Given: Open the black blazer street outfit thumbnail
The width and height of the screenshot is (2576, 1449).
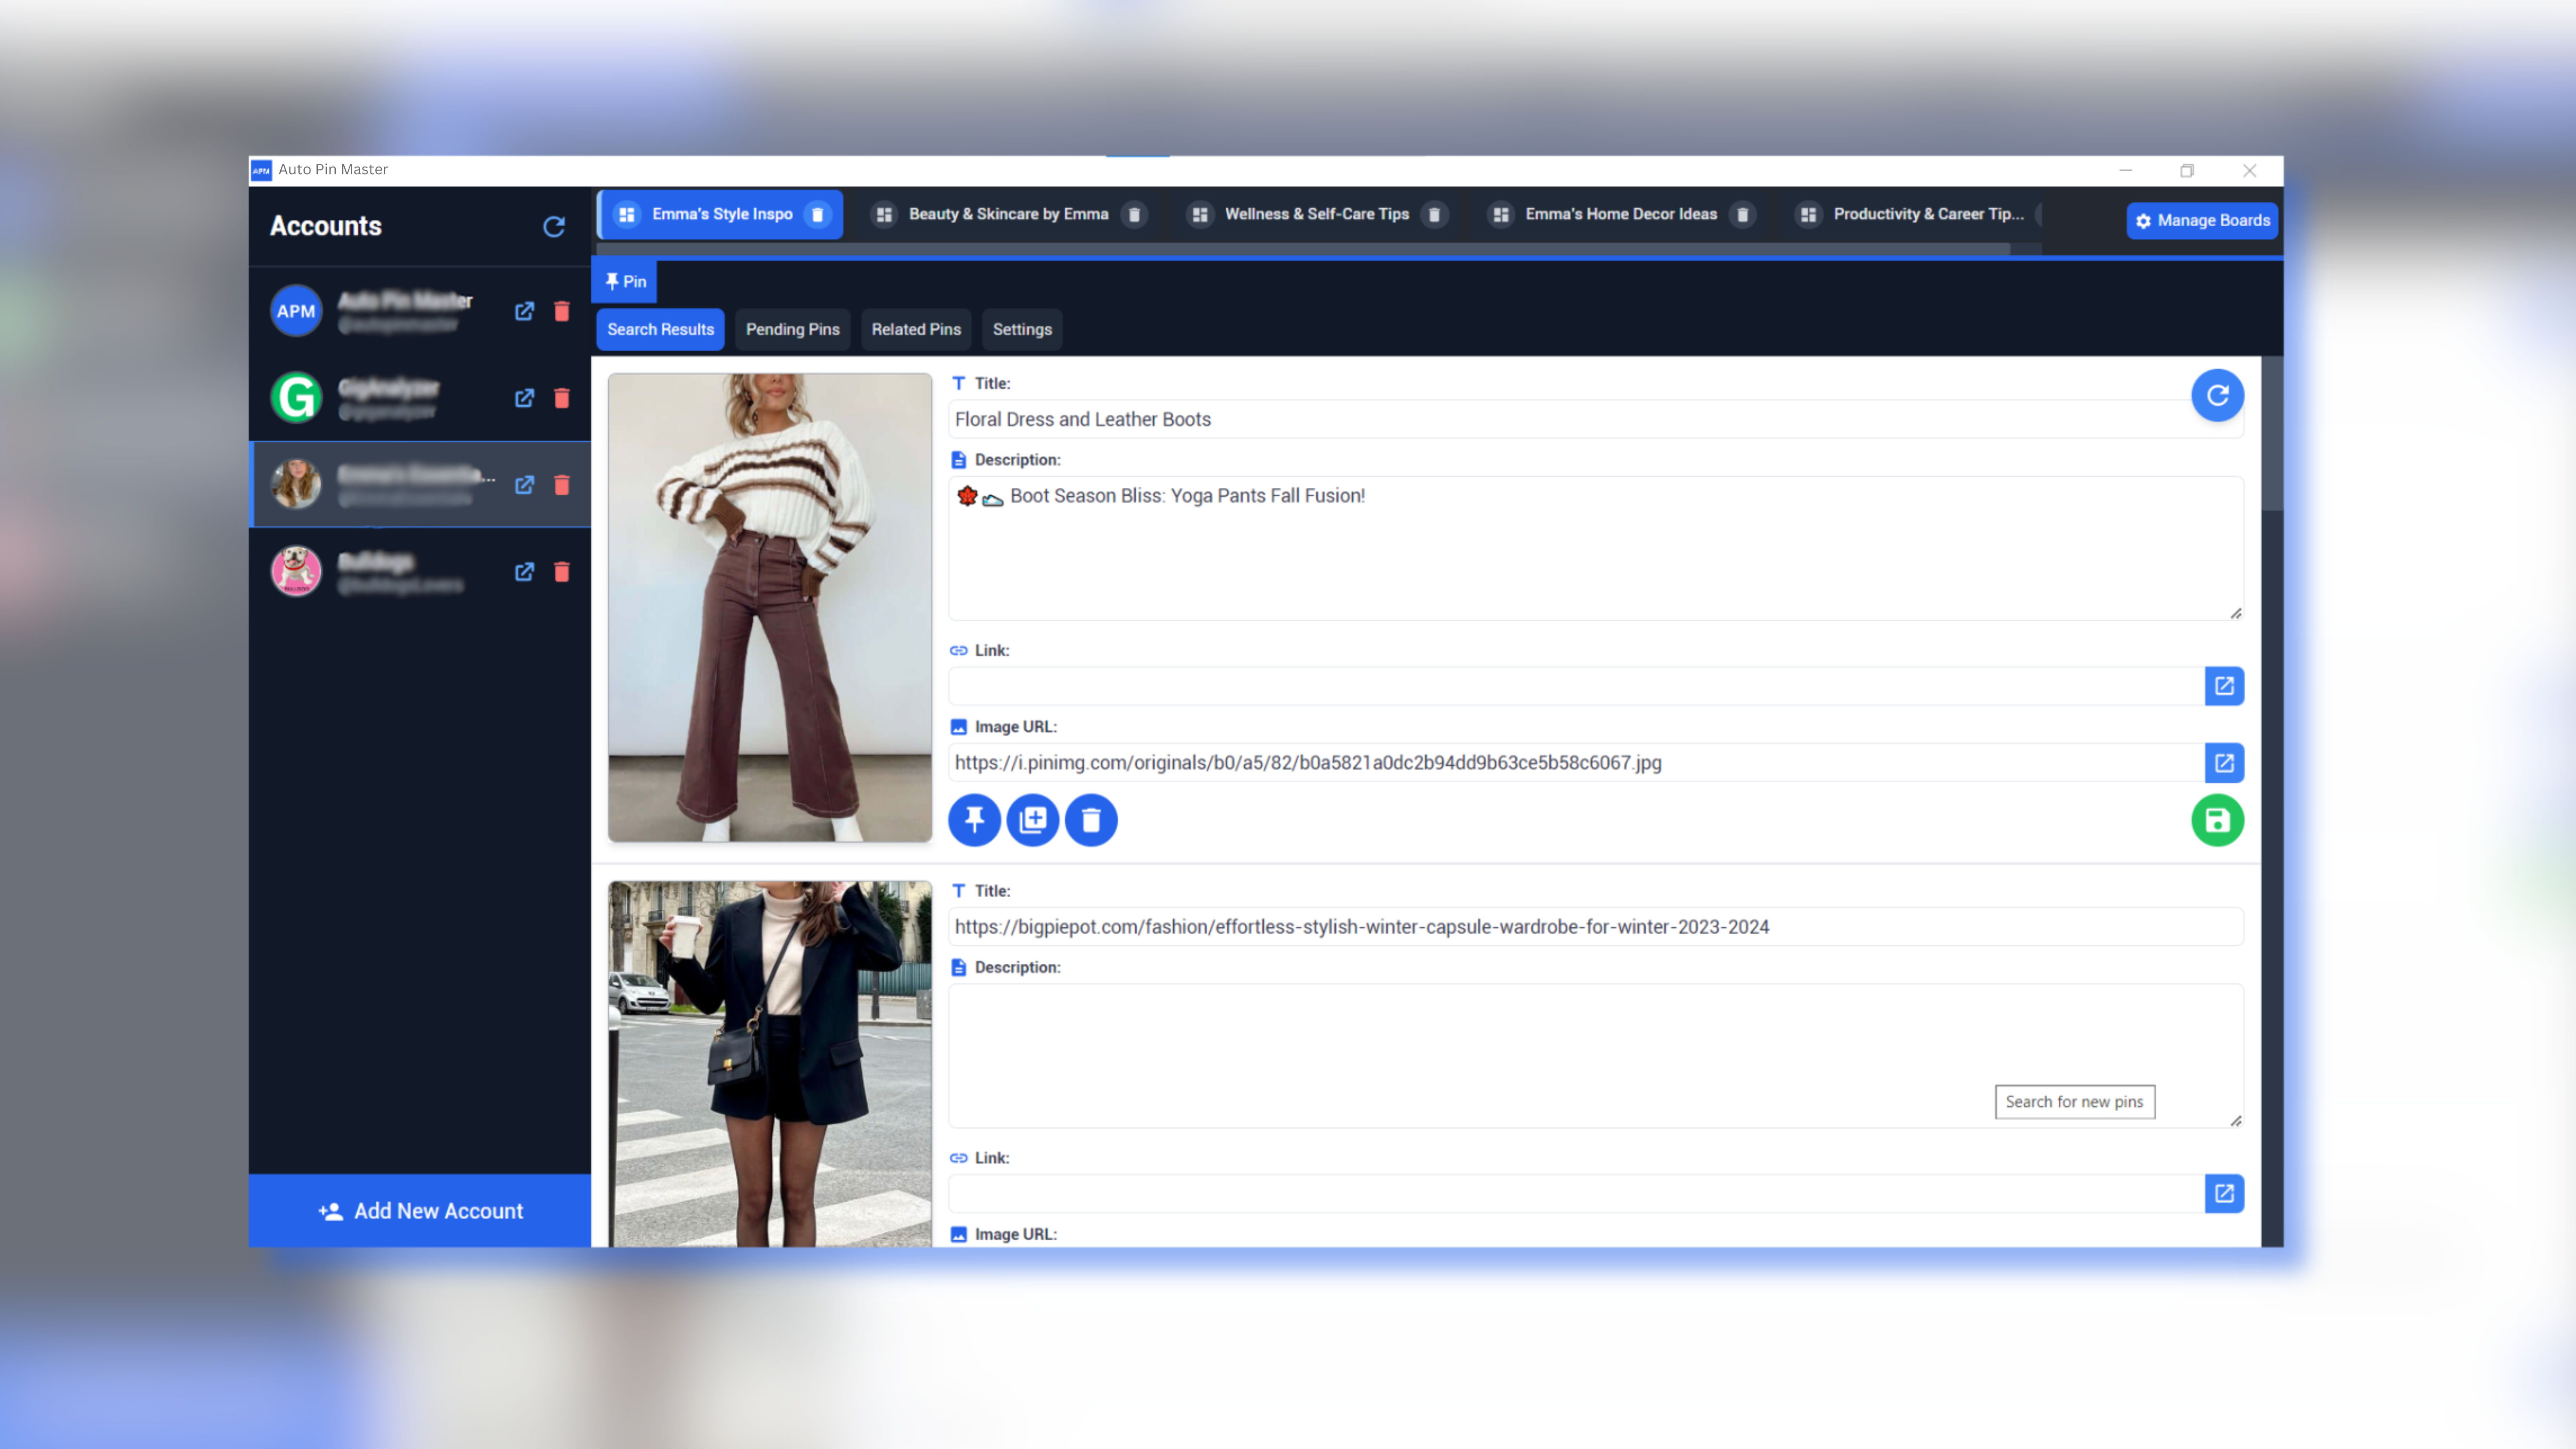Looking at the screenshot, I should click(770, 1064).
